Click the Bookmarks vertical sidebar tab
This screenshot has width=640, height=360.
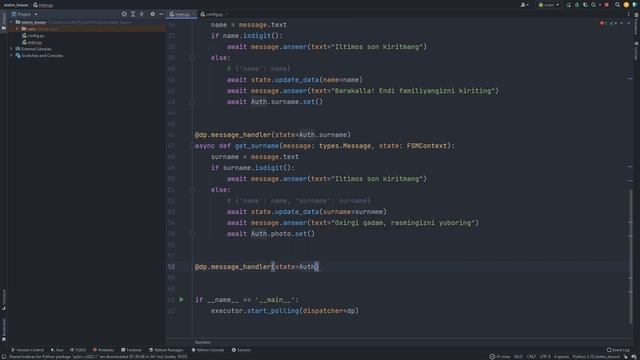coord(4,330)
